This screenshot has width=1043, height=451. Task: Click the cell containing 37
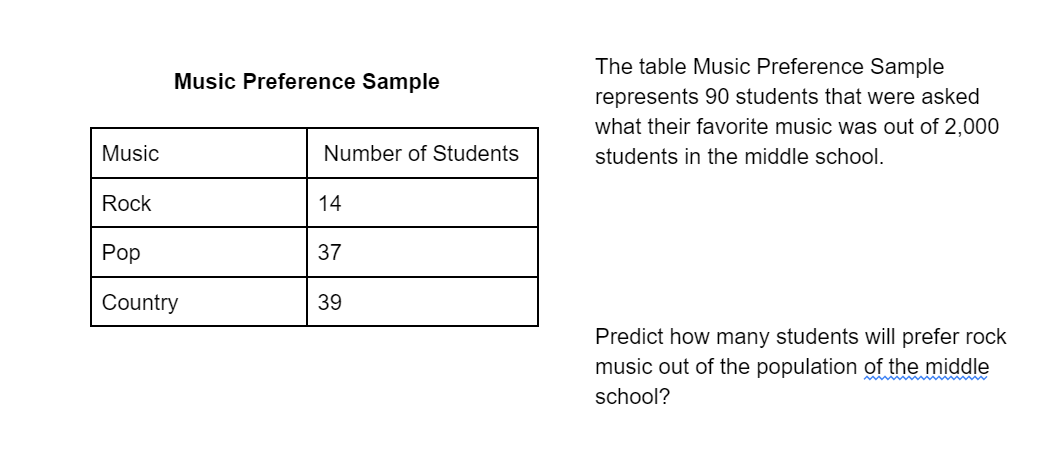pyautogui.click(x=422, y=252)
